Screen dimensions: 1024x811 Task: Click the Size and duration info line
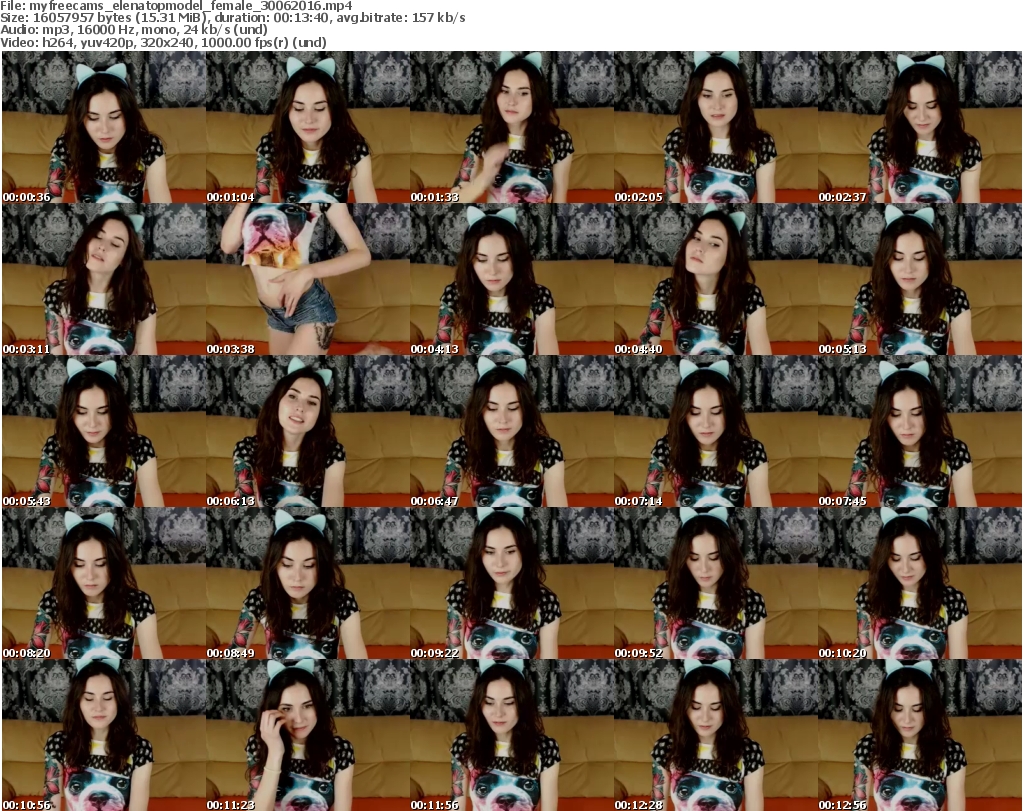232,18
